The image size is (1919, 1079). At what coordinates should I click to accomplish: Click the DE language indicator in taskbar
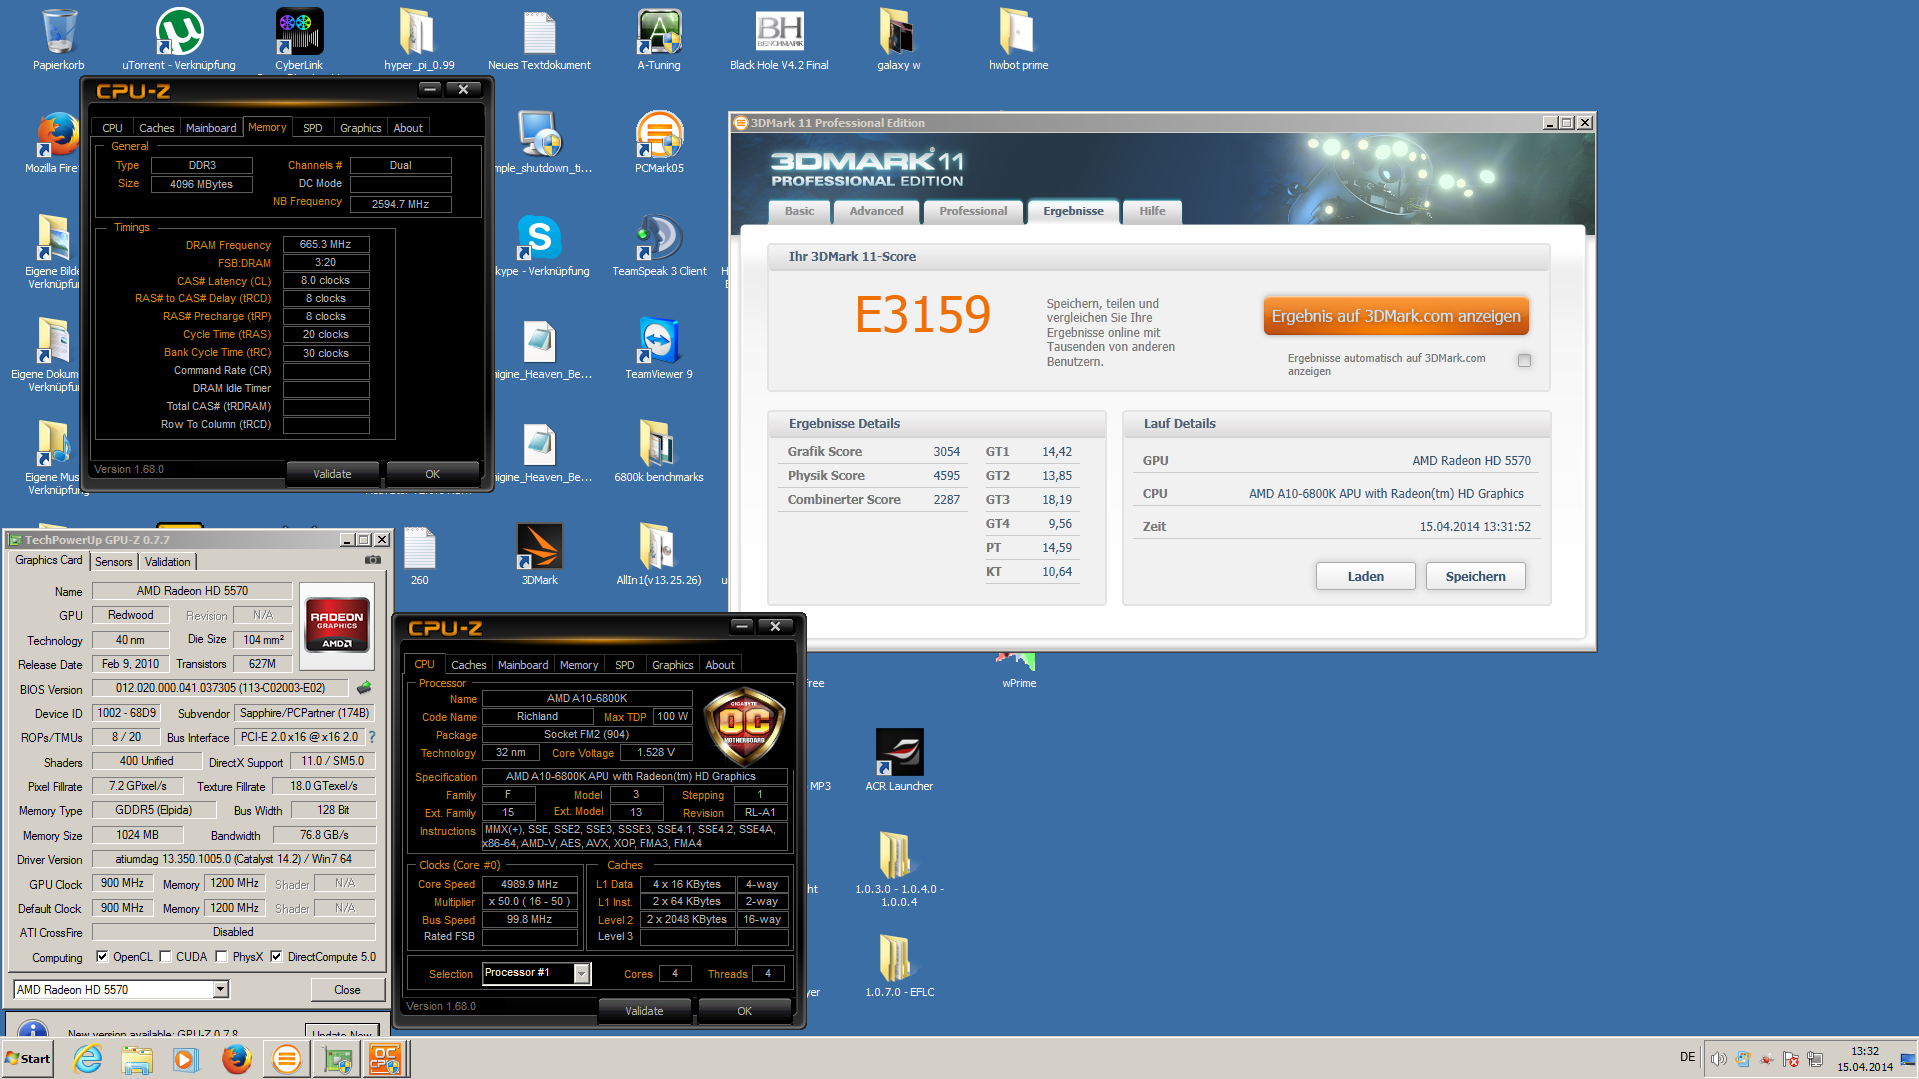[x=1687, y=1057]
